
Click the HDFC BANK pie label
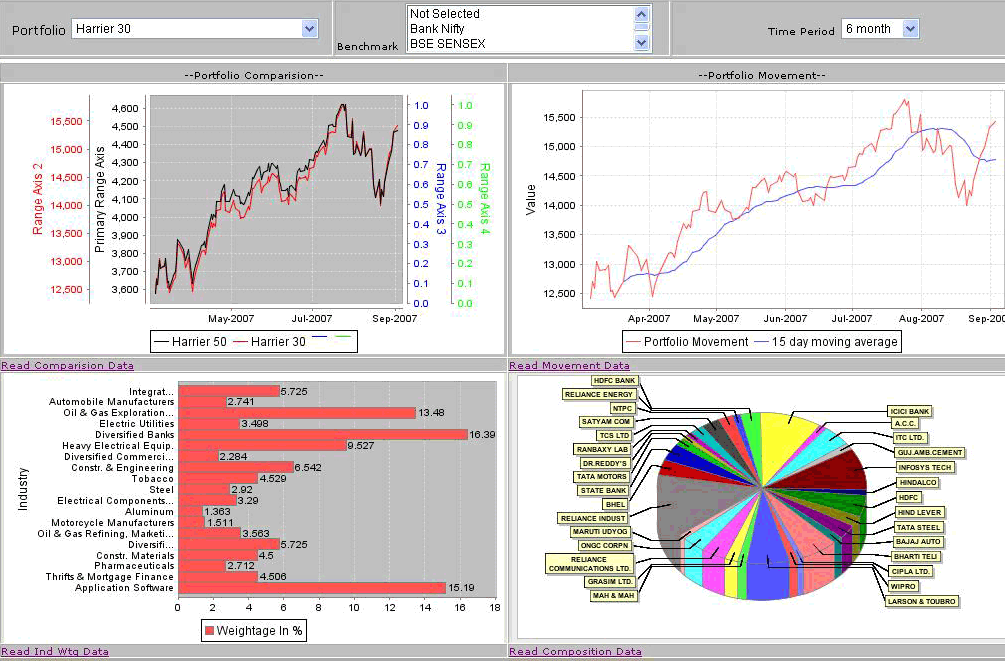pos(614,381)
